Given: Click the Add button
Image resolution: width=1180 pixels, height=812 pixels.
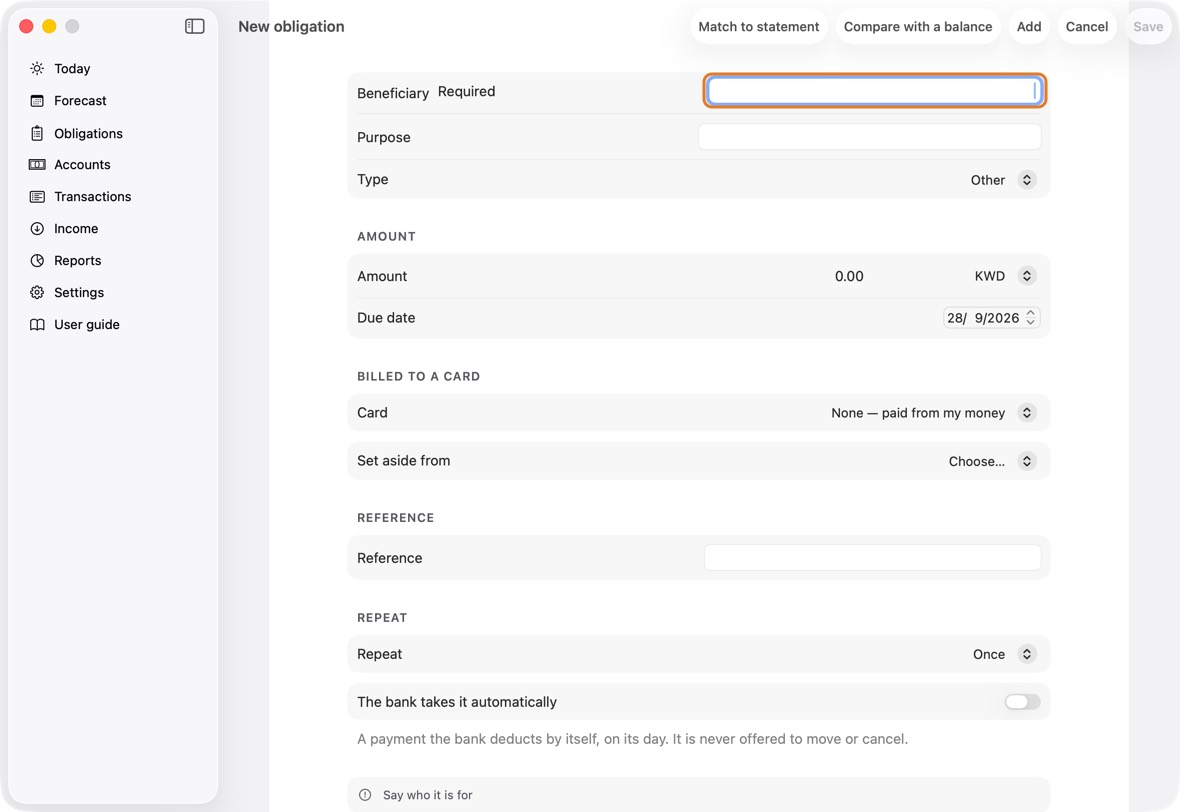Looking at the screenshot, I should click(1029, 26).
